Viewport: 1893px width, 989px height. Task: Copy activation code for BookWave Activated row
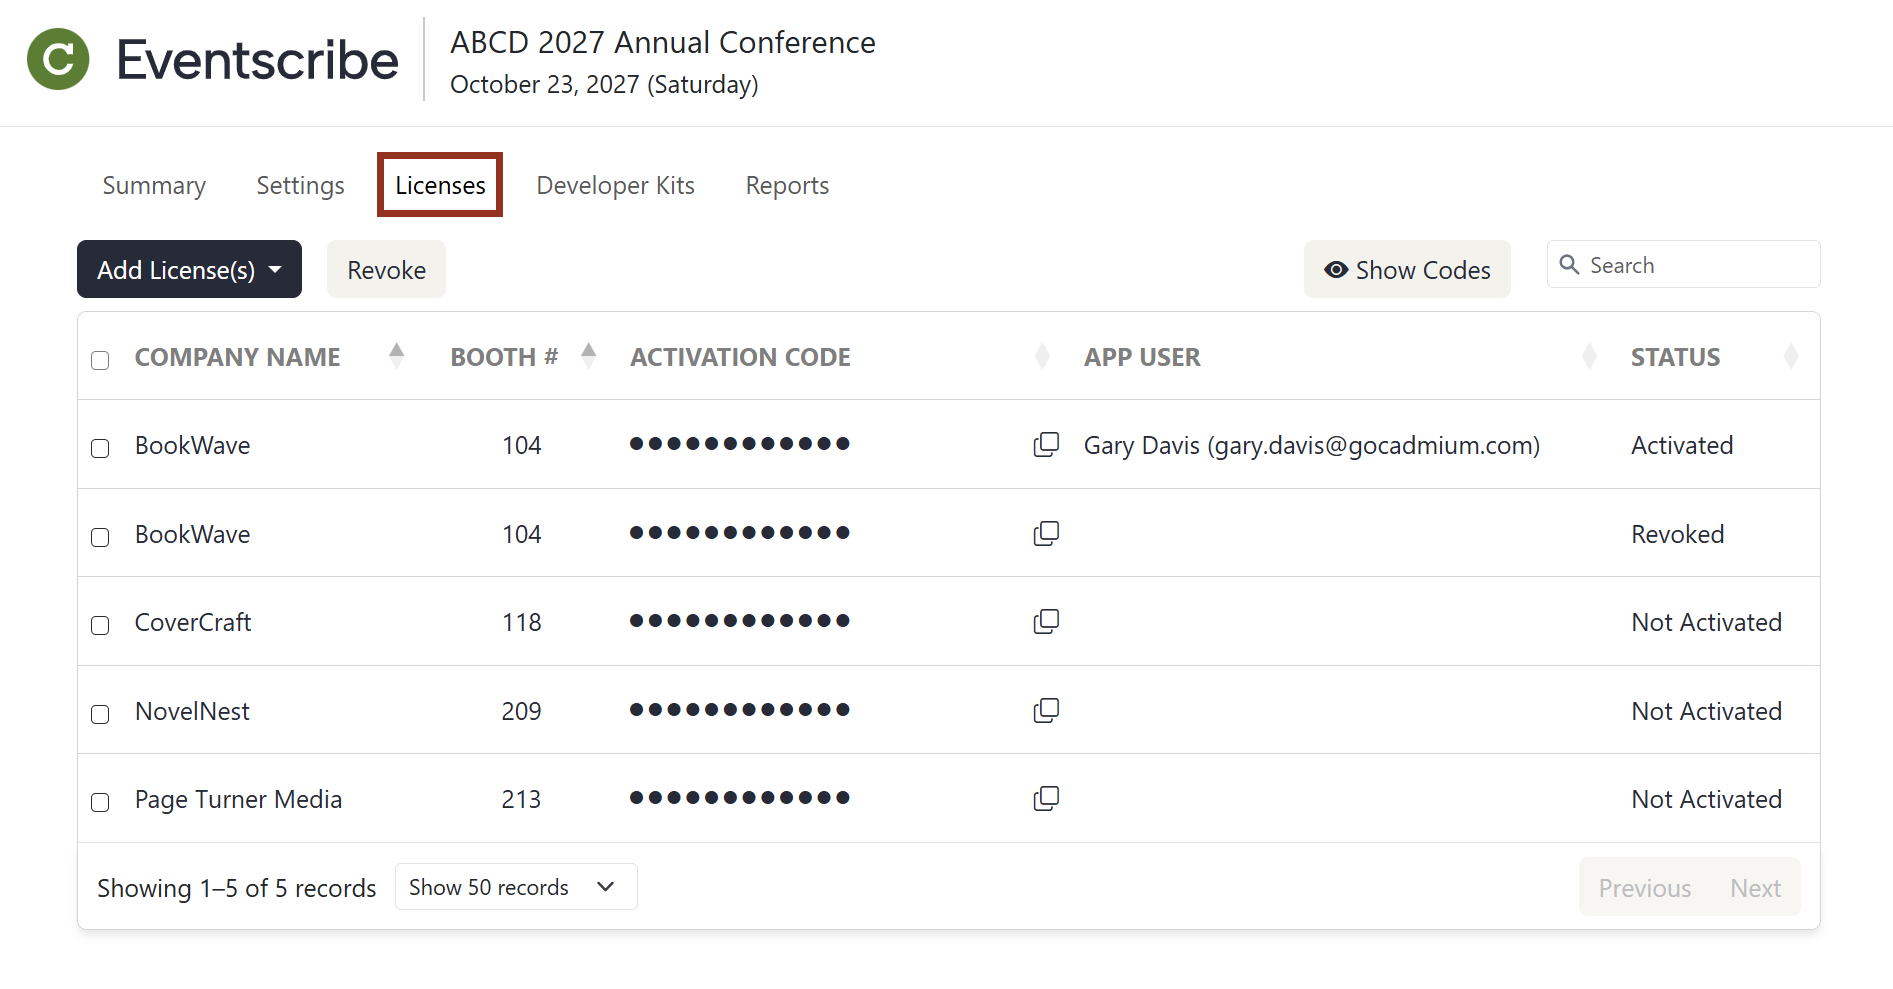point(1046,444)
